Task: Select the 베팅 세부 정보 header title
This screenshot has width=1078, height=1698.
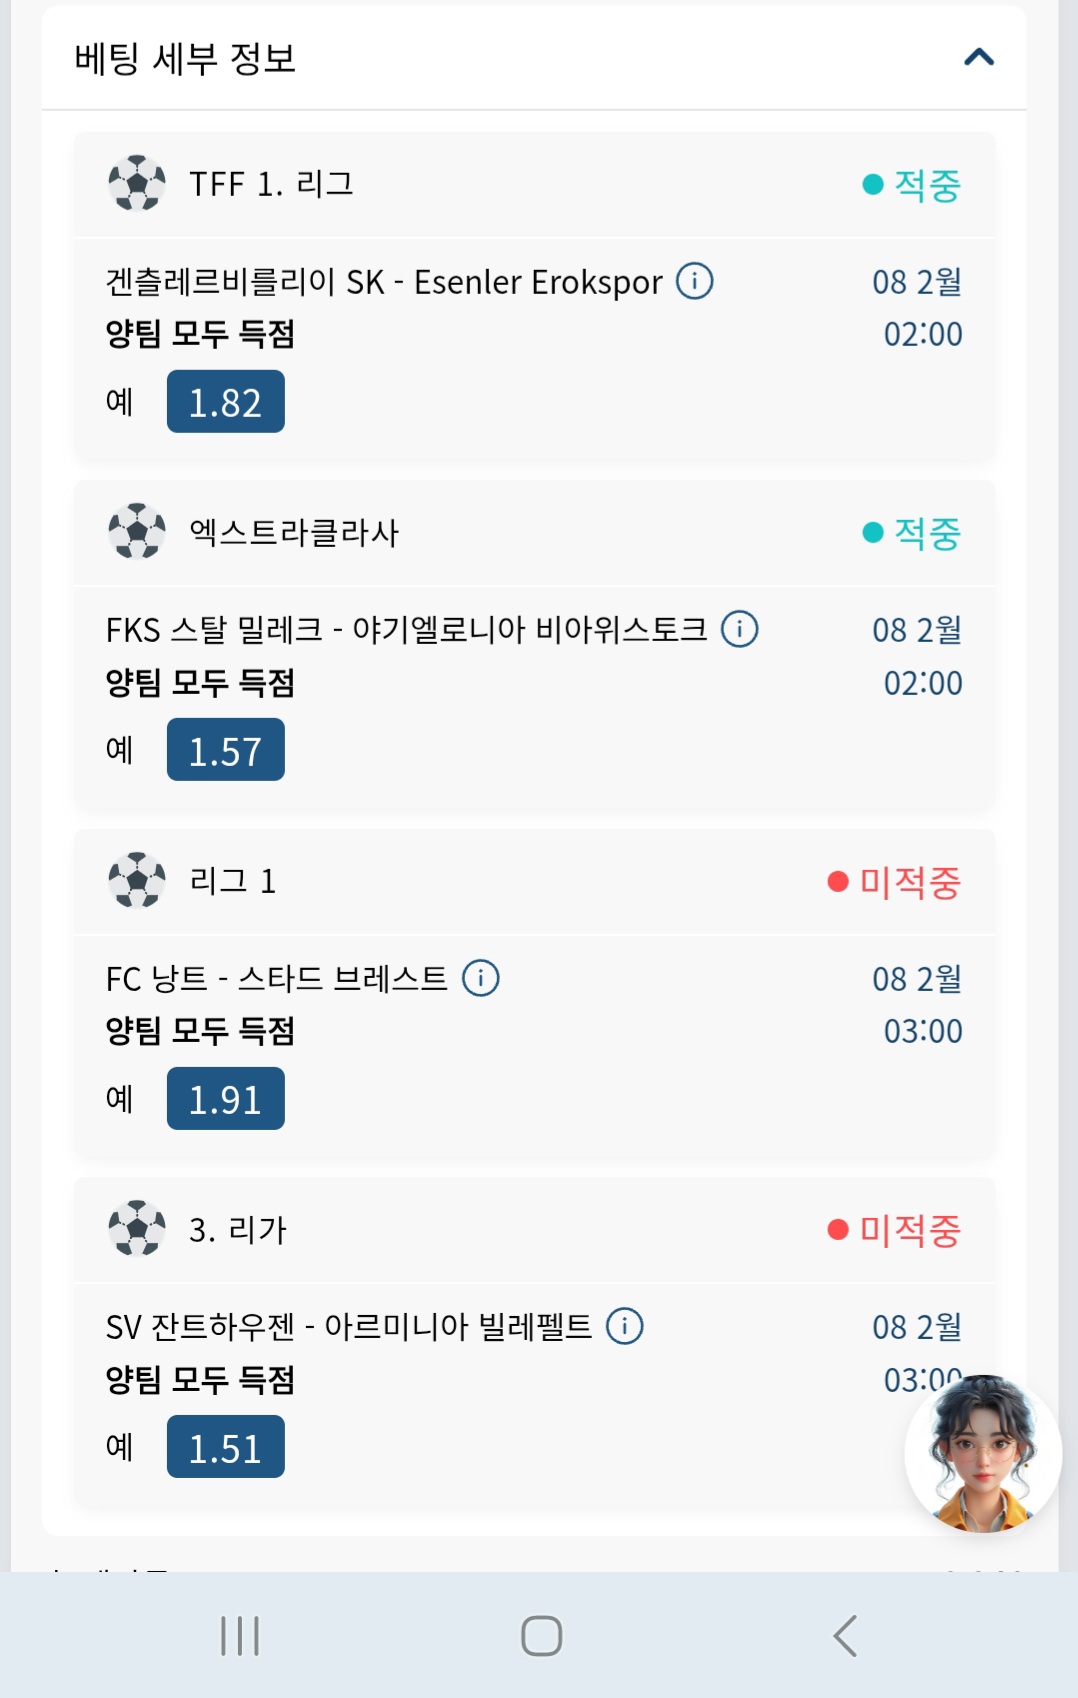Action: pos(185,58)
